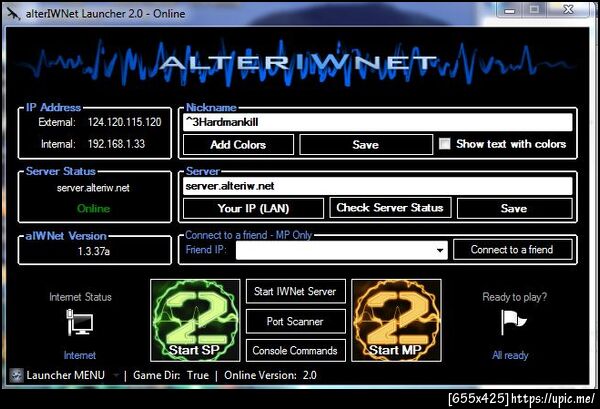
Task: Click Start IWNet Server button
Action: pos(295,292)
